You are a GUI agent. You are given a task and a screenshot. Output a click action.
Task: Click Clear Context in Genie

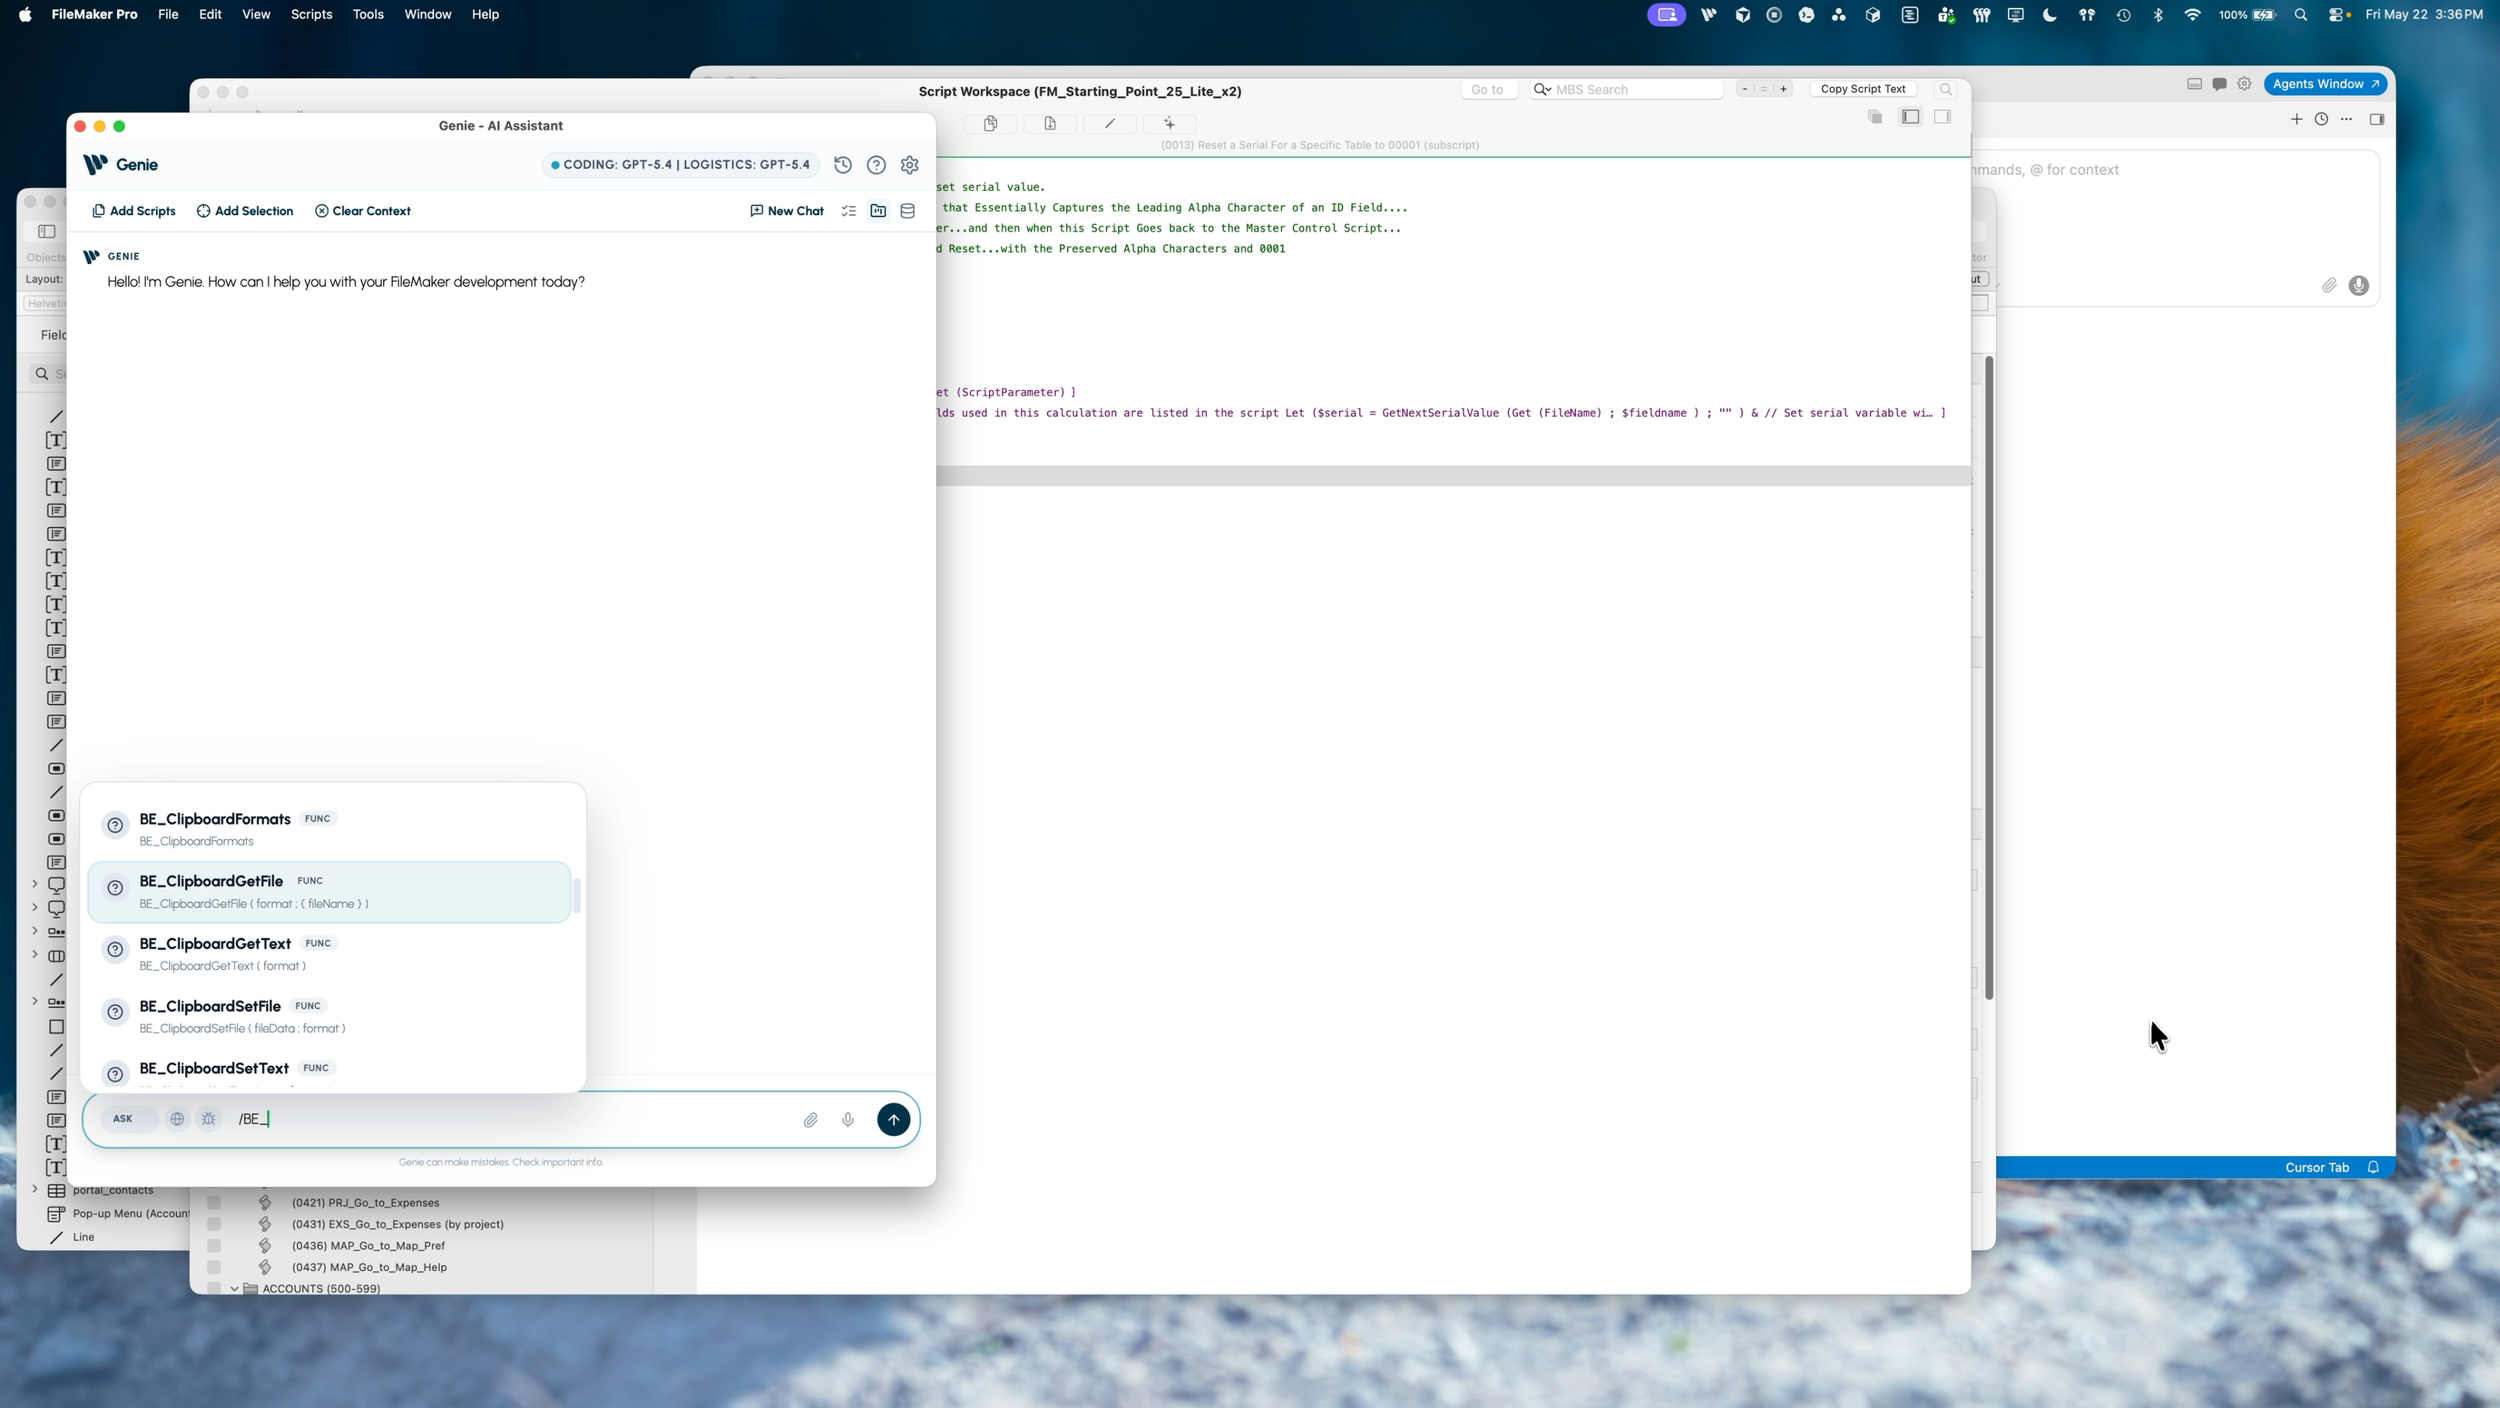coord(363,211)
